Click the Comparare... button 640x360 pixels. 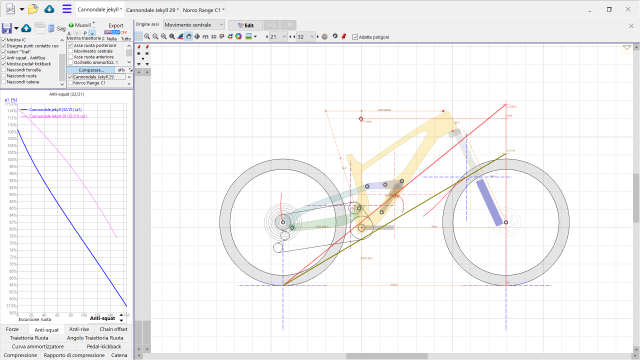91,70
